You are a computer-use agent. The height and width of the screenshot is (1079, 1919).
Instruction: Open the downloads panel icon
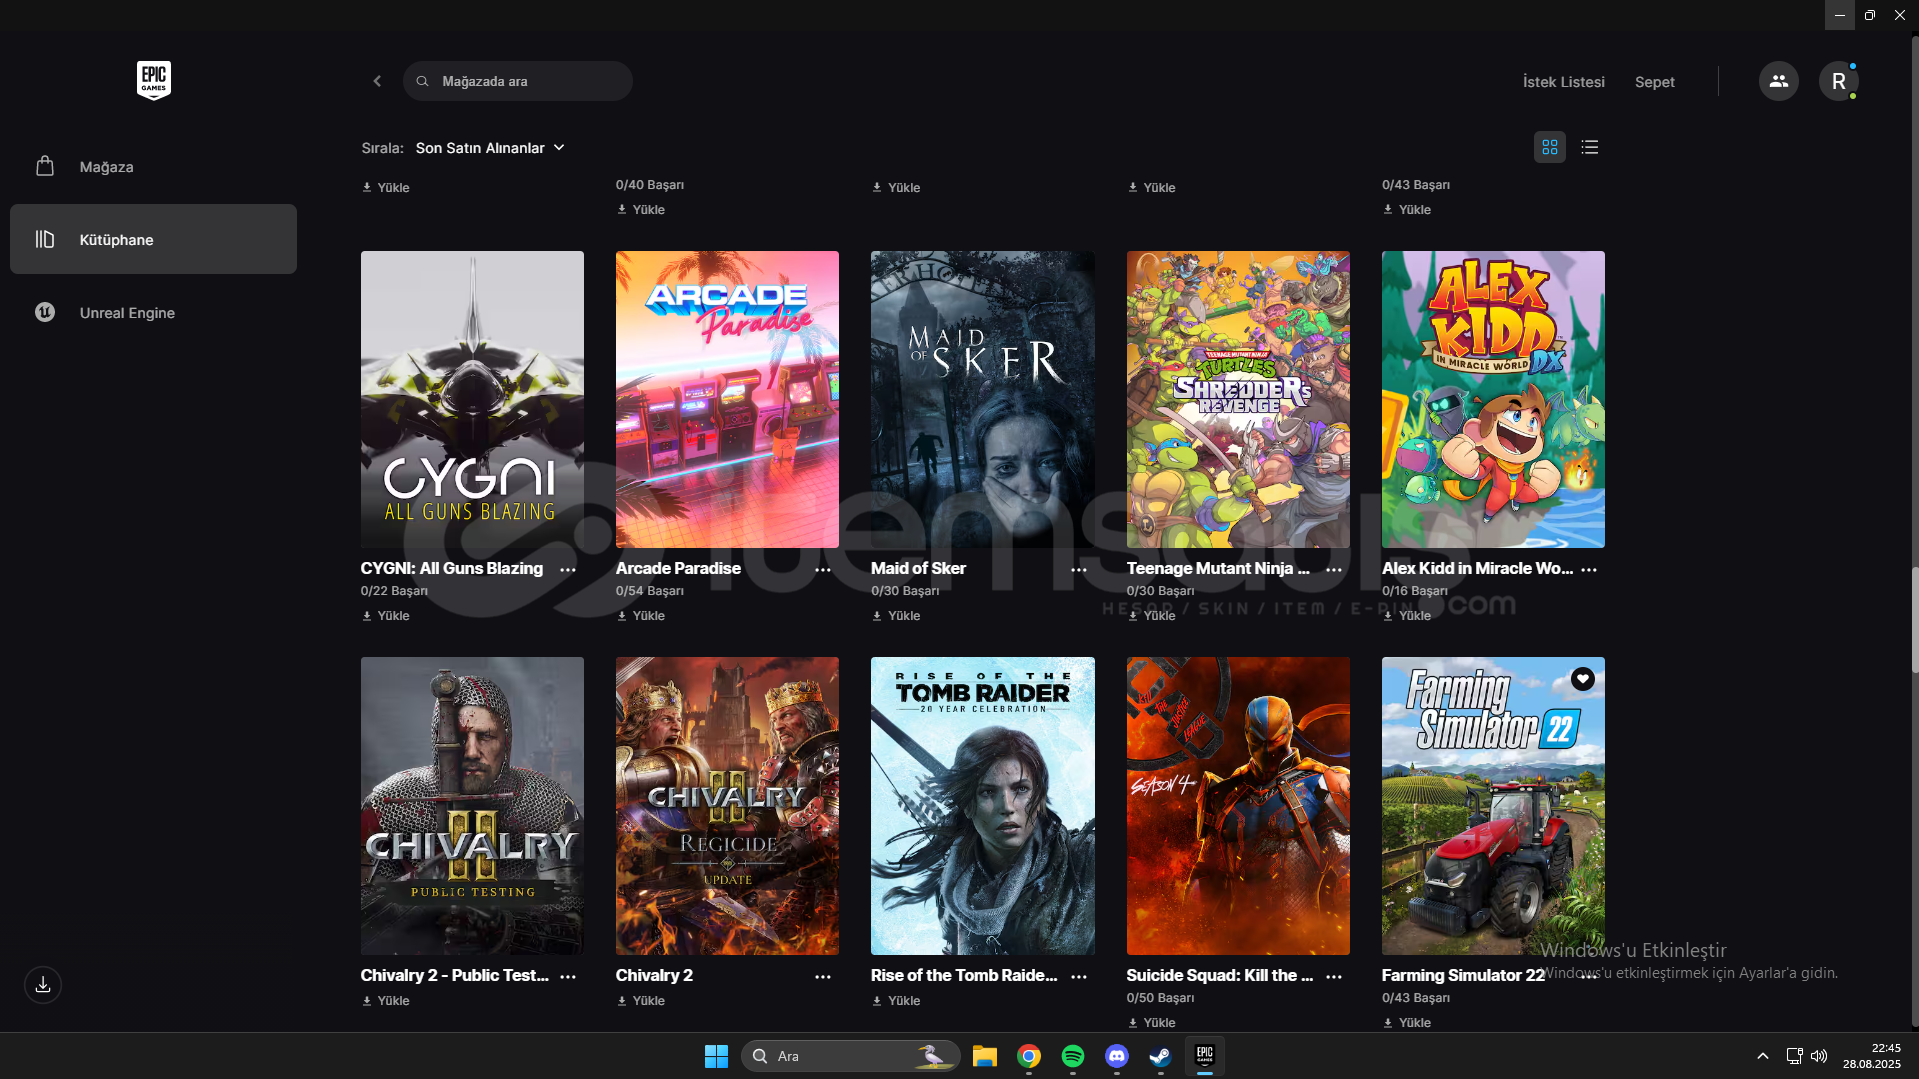[x=43, y=985]
